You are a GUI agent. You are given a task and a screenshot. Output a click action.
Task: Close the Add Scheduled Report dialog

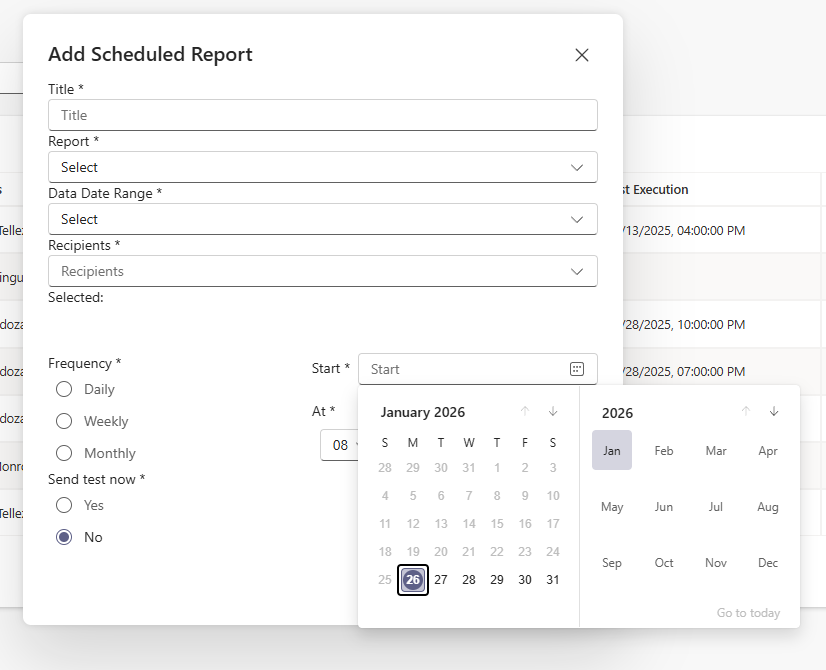pyautogui.click(x=582, y=55)
